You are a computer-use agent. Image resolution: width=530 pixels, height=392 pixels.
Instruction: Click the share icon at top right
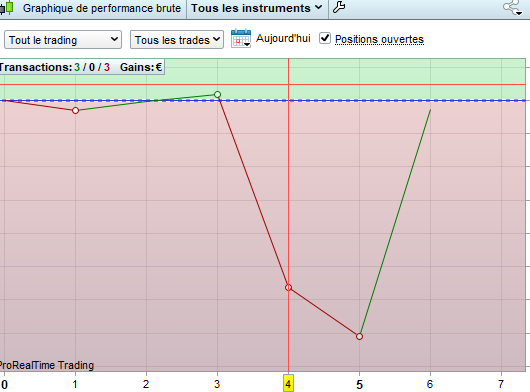(x=512, y=8)
